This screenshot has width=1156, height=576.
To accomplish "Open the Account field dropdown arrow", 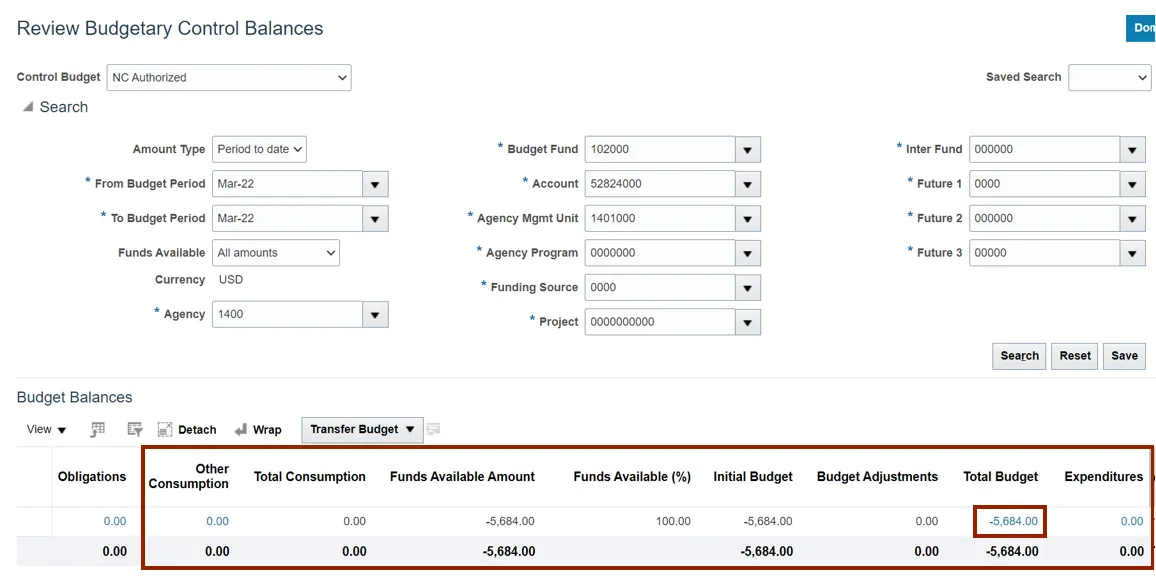I will pyautogui.click(x=748, y=184).
